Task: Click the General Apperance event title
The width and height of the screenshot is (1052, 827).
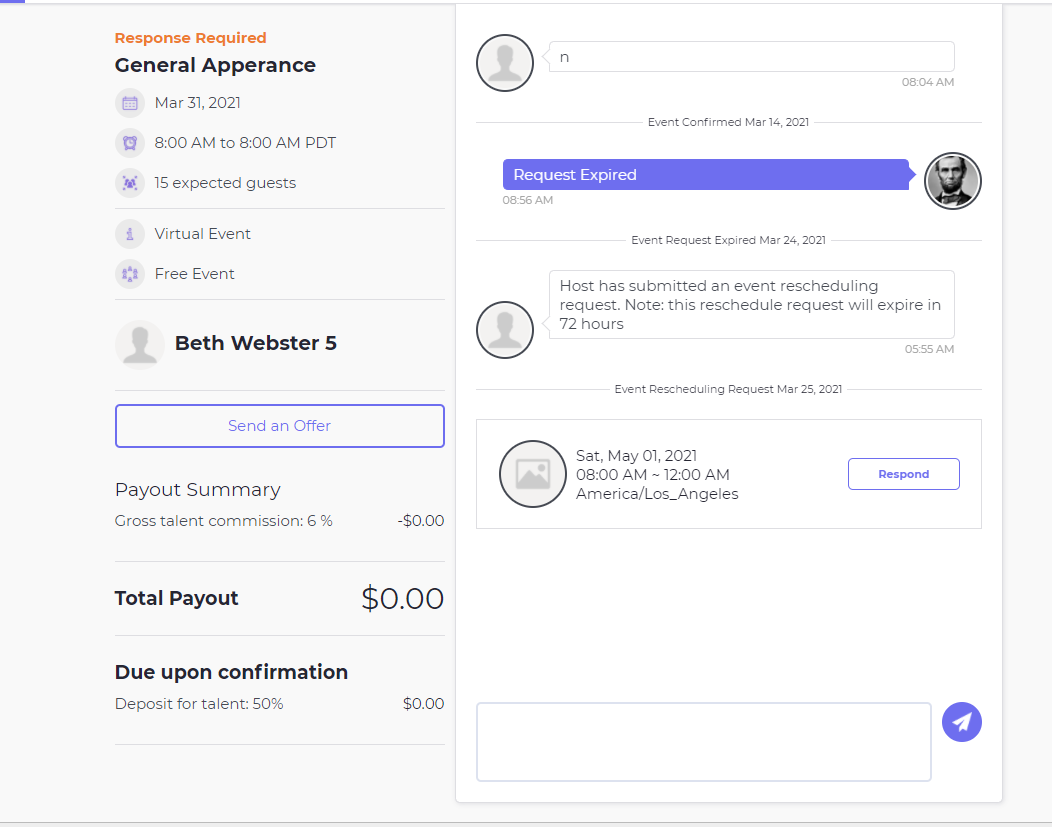Action: (x=215, y=66)
